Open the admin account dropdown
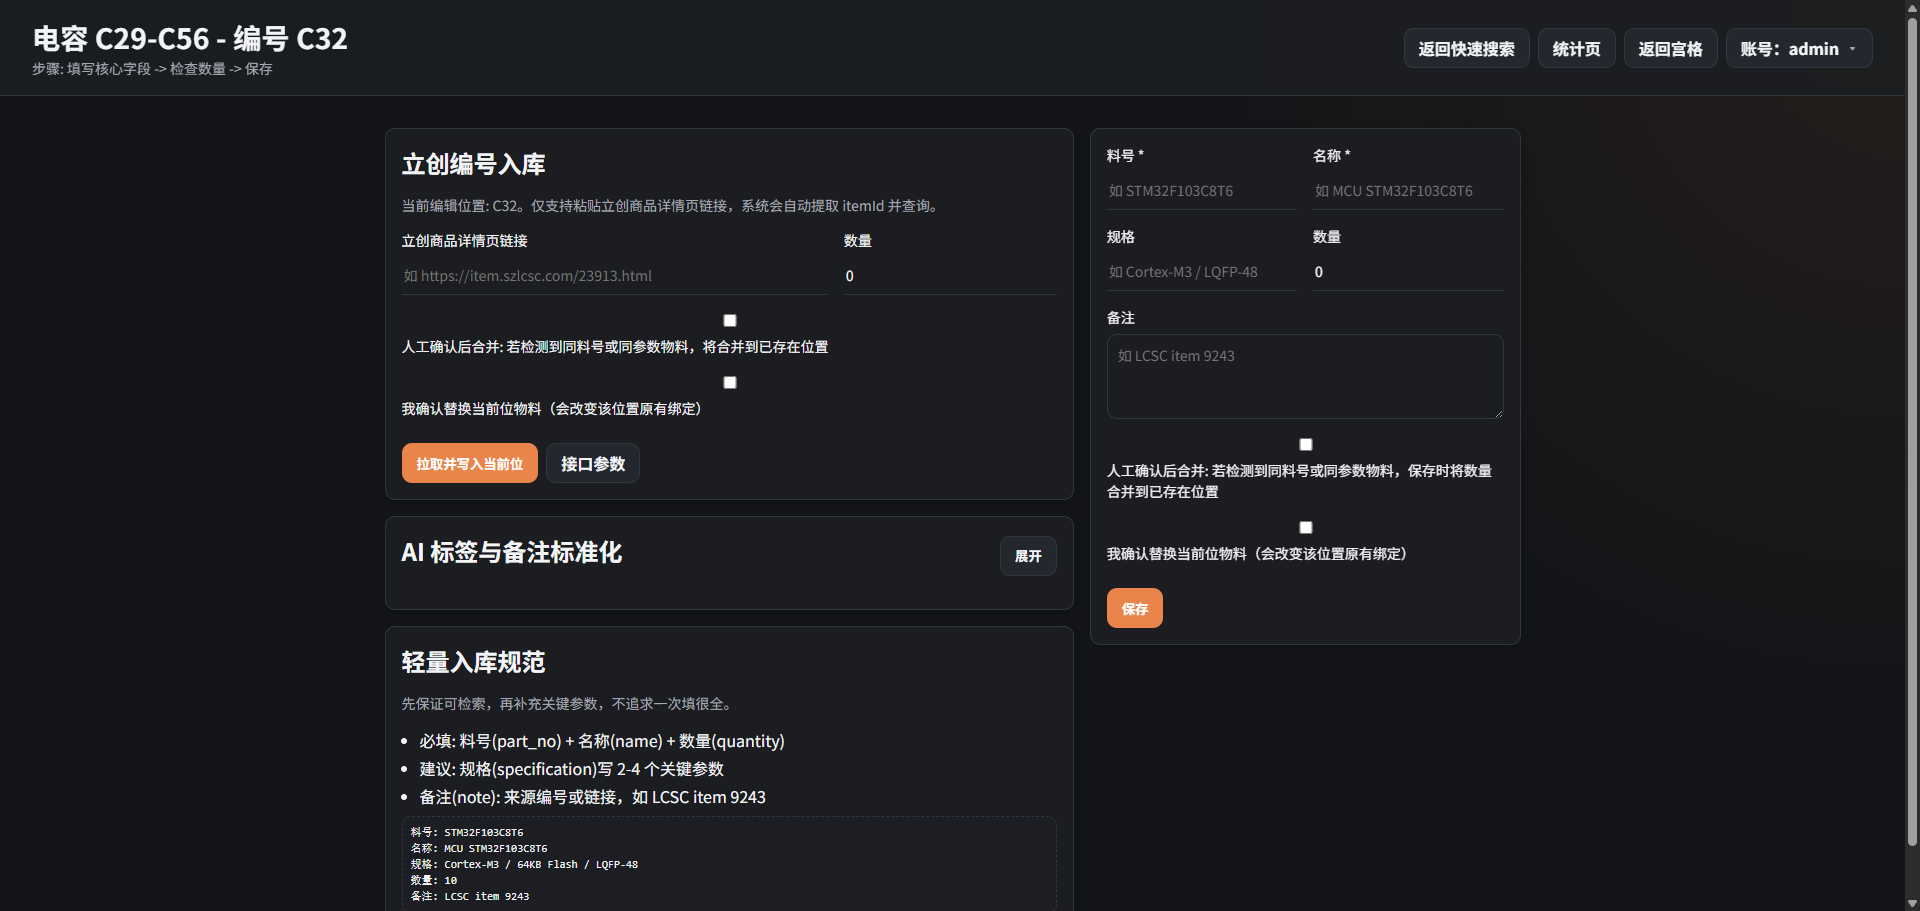Viewport: 1920px width, 911px height. pos(1798,49)
